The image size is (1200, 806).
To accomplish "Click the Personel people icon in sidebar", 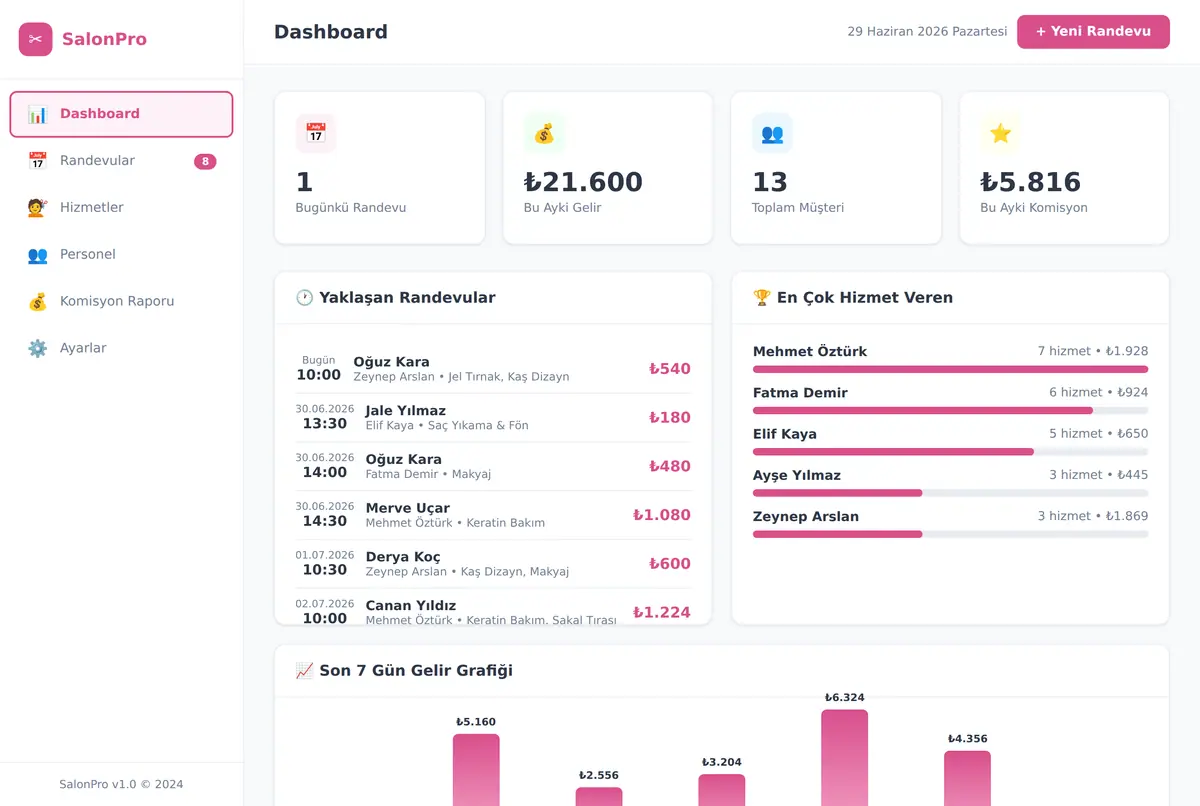I will 37,255.
